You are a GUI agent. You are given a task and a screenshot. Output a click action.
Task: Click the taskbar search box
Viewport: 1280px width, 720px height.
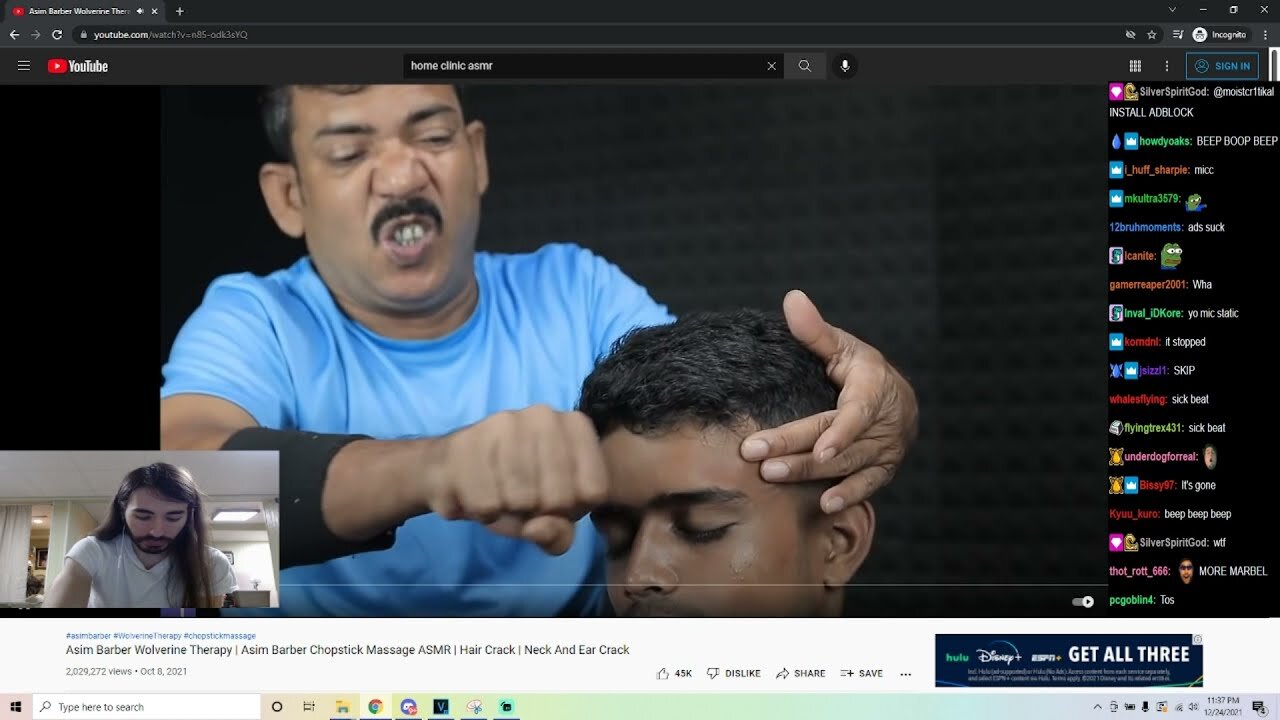pyautogui.click(x=146, y=707)
